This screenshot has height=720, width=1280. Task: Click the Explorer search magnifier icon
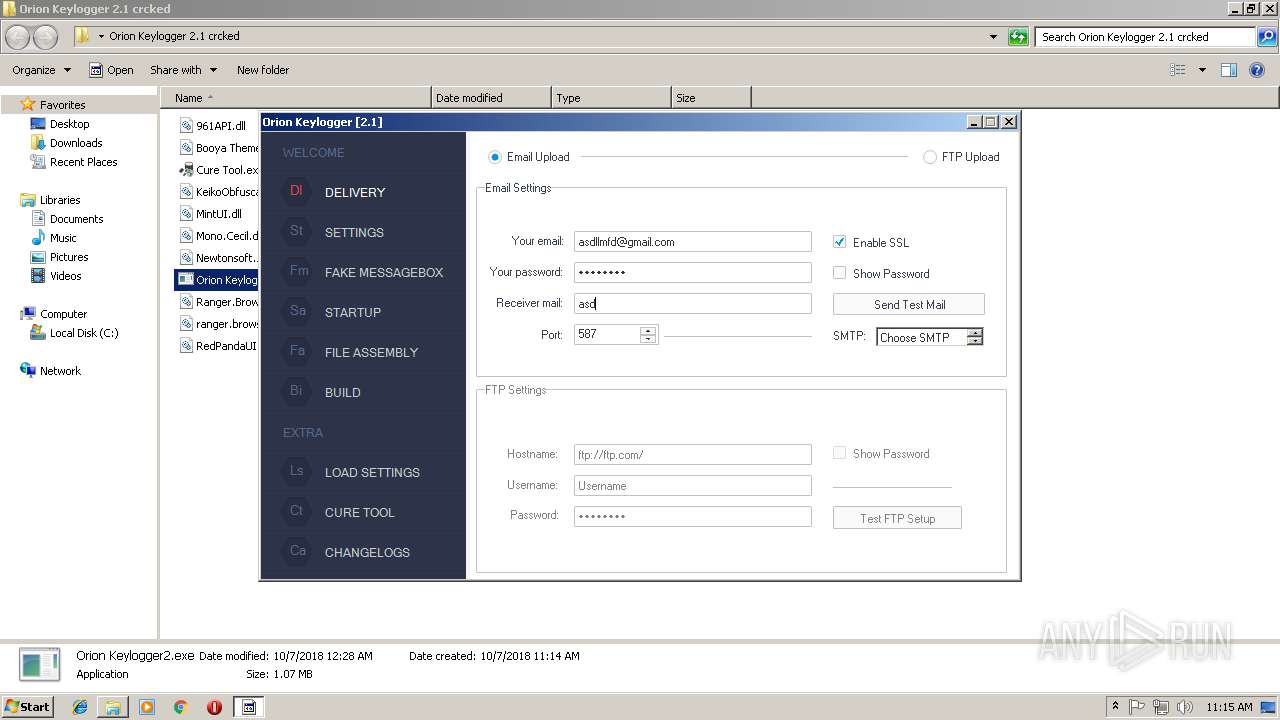(x=1267, y=37)
